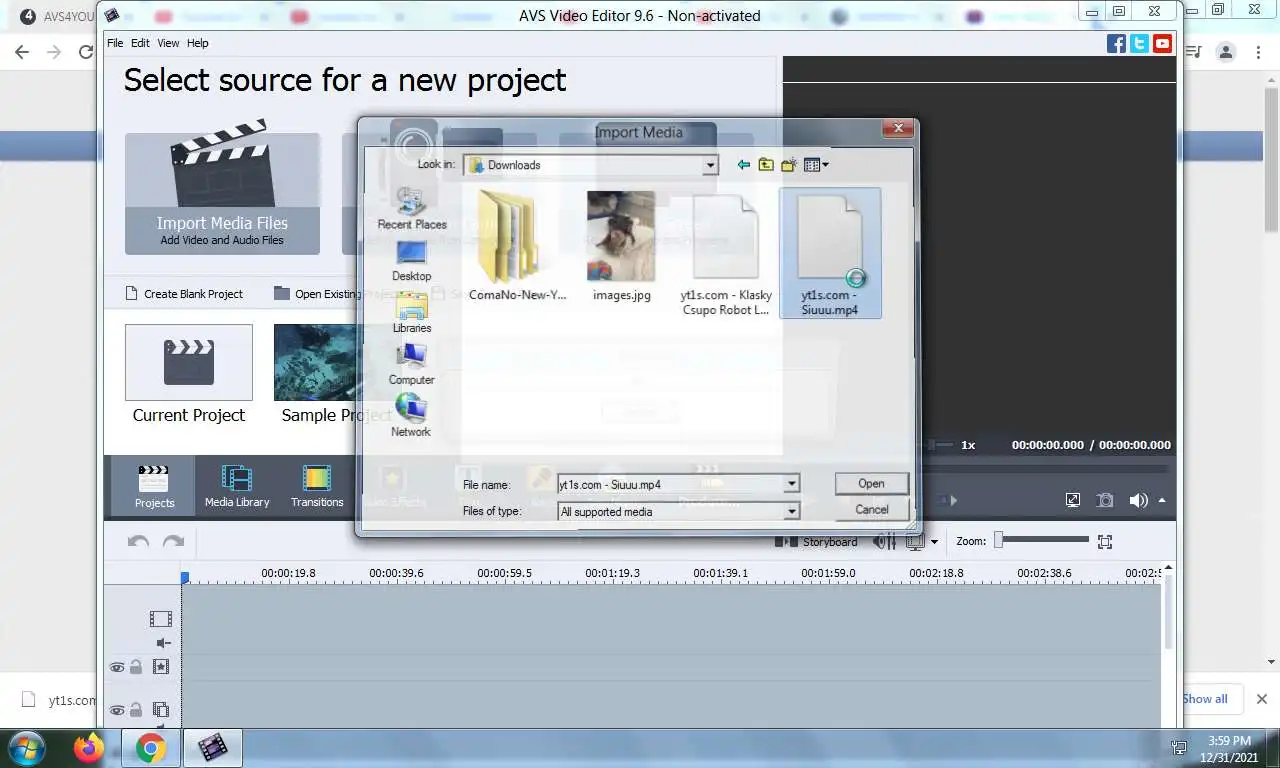Expand the display options arrow near Storyboard
Screen dimensions: 1280x768
(934, 542)
